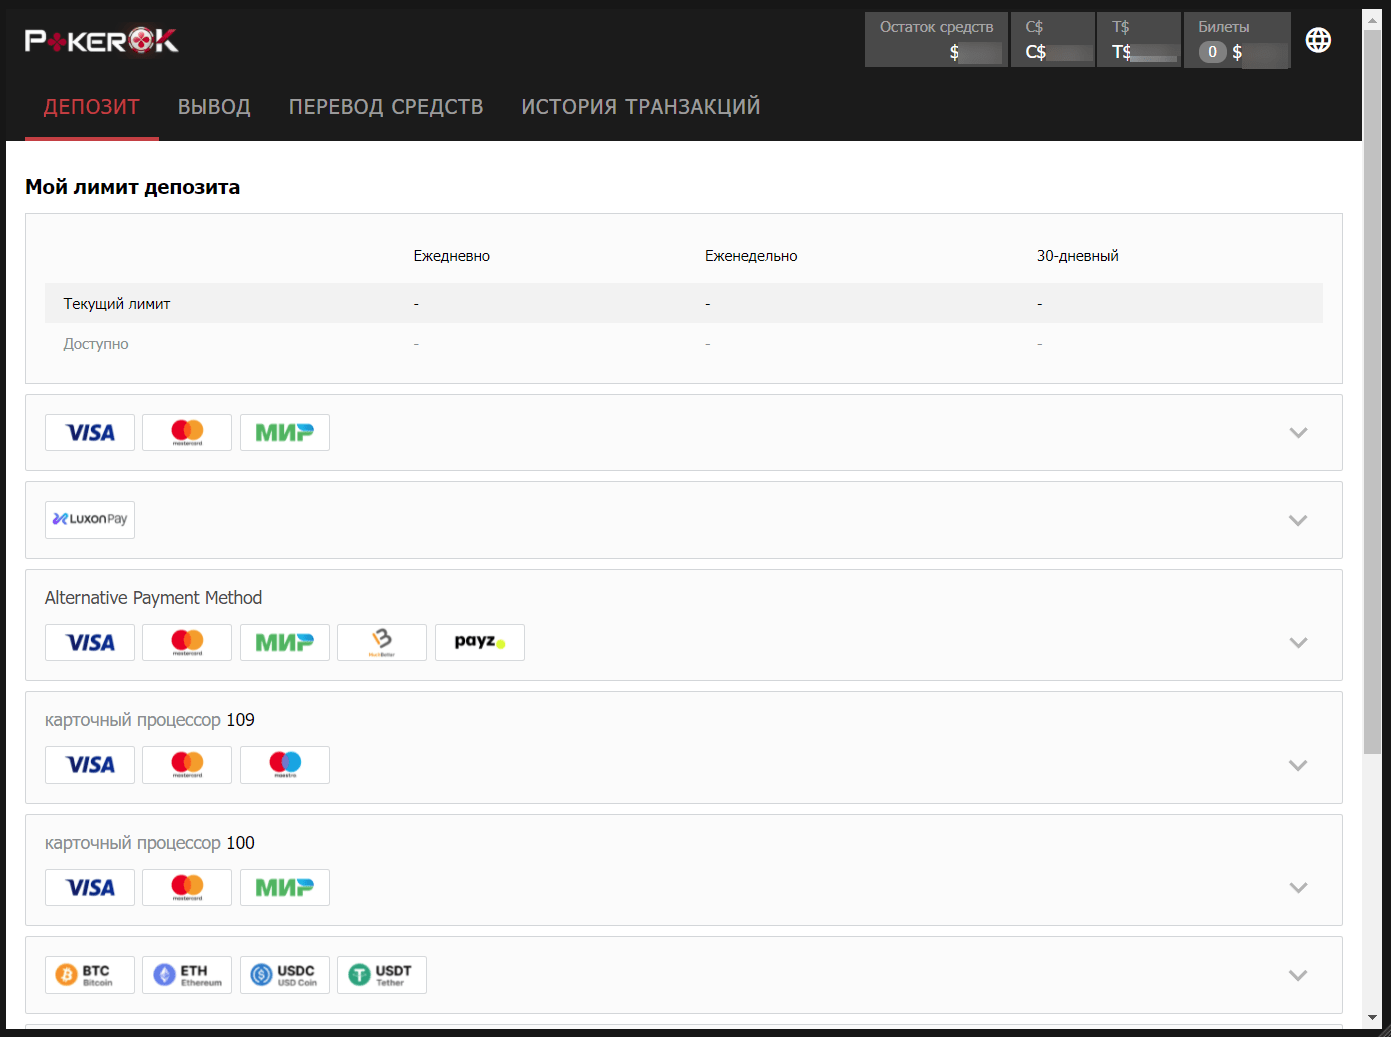Select Maestro in карточный процессор 109
The width and height of the screenshot is (1391, 1037).
[x=285, y=765]
